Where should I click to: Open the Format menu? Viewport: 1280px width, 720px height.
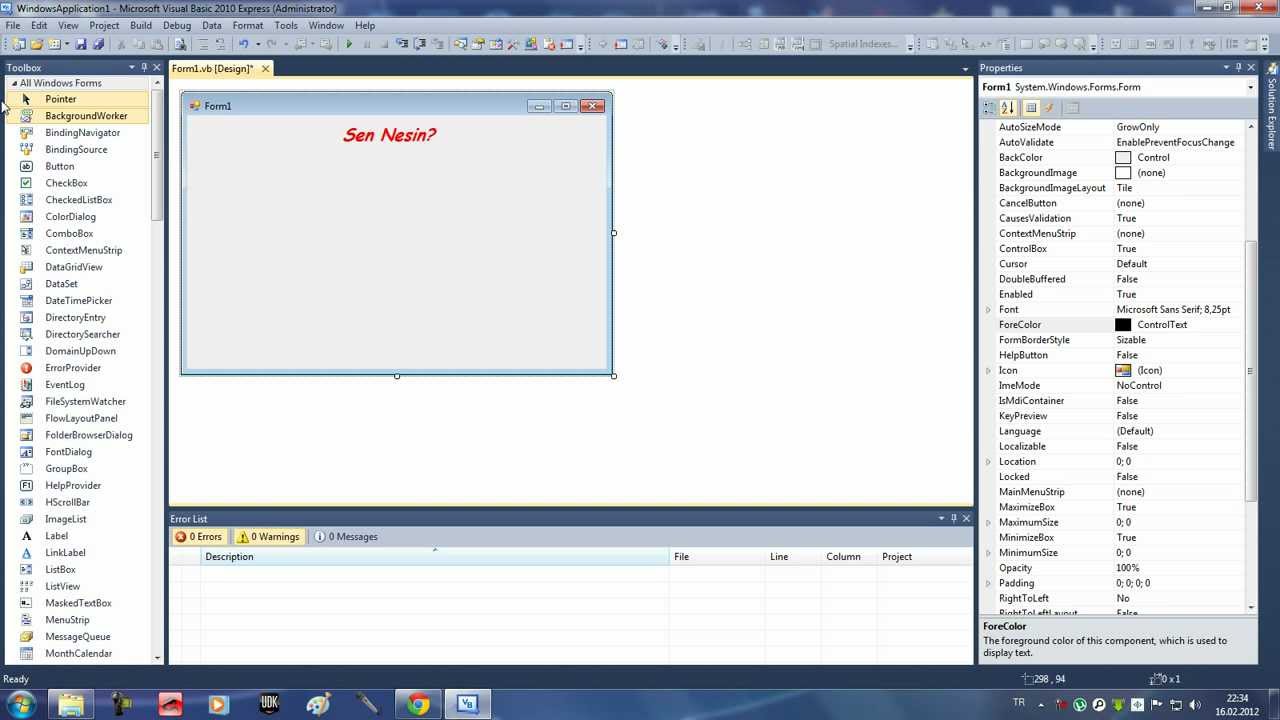click(248, 25)
